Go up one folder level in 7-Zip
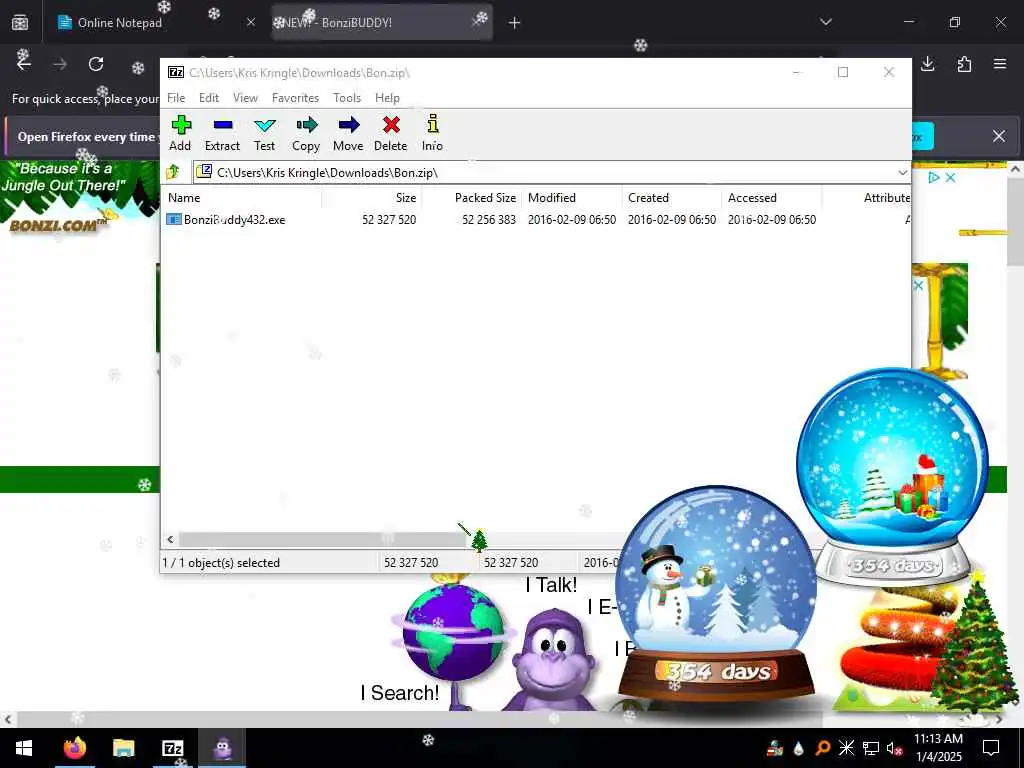 (x=173, y=172)
